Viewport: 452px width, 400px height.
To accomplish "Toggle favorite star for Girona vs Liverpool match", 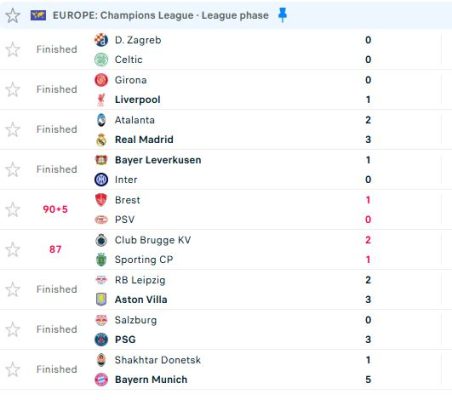I will point(13,90).
